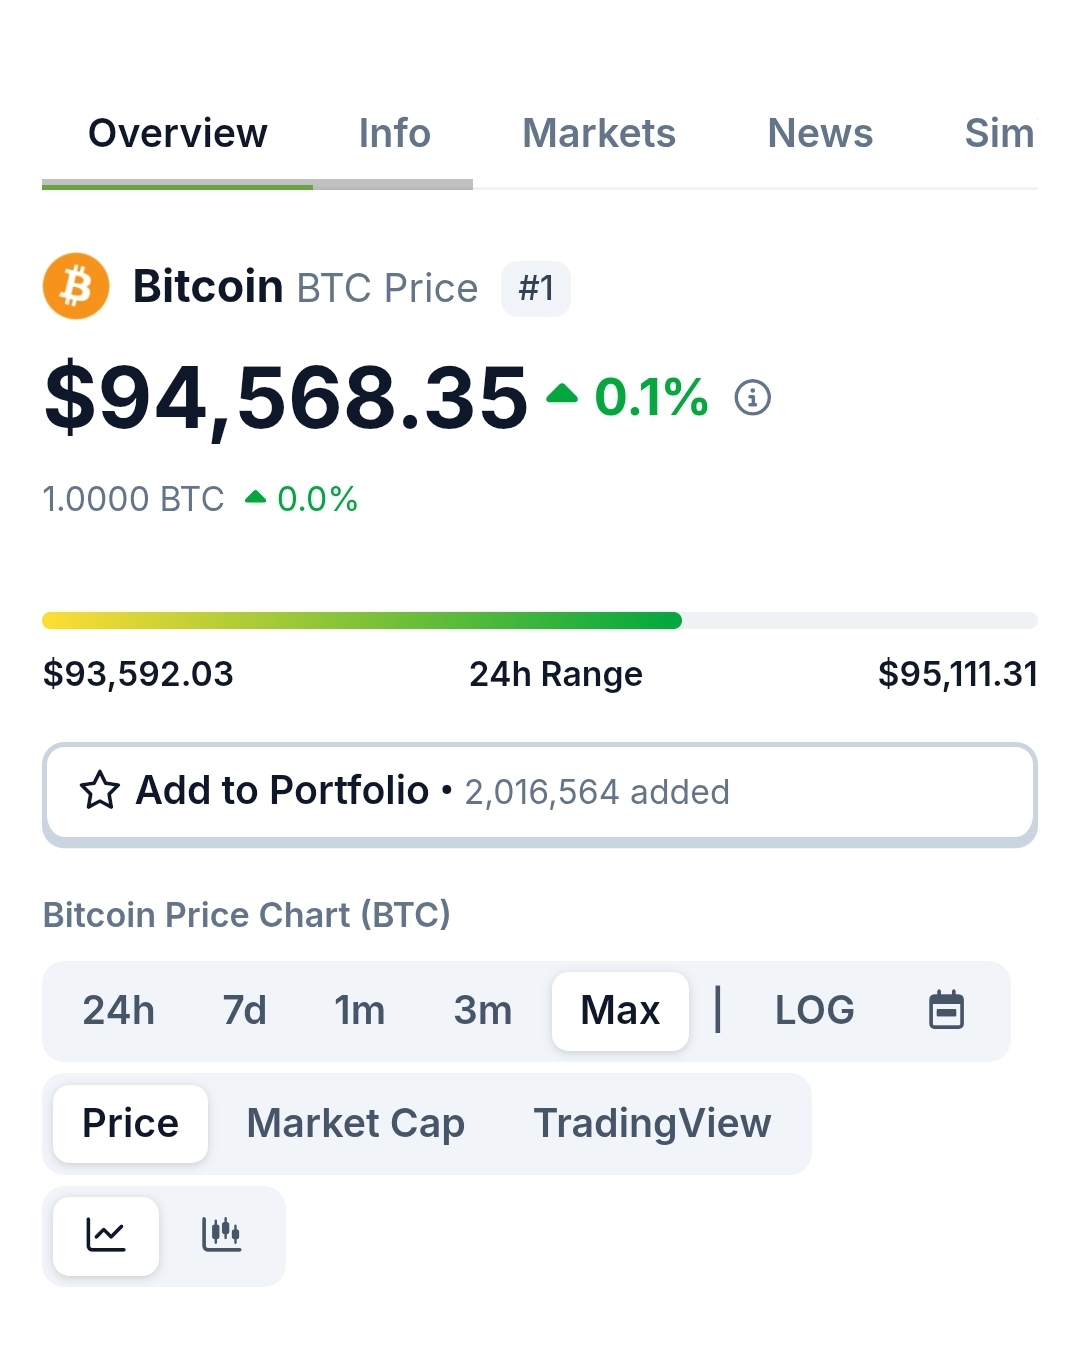The width and height of the screenshot is (1080, 1354).
Task: Switch to line chart view
Action: pyautogui.click(x=106, y=1236)
